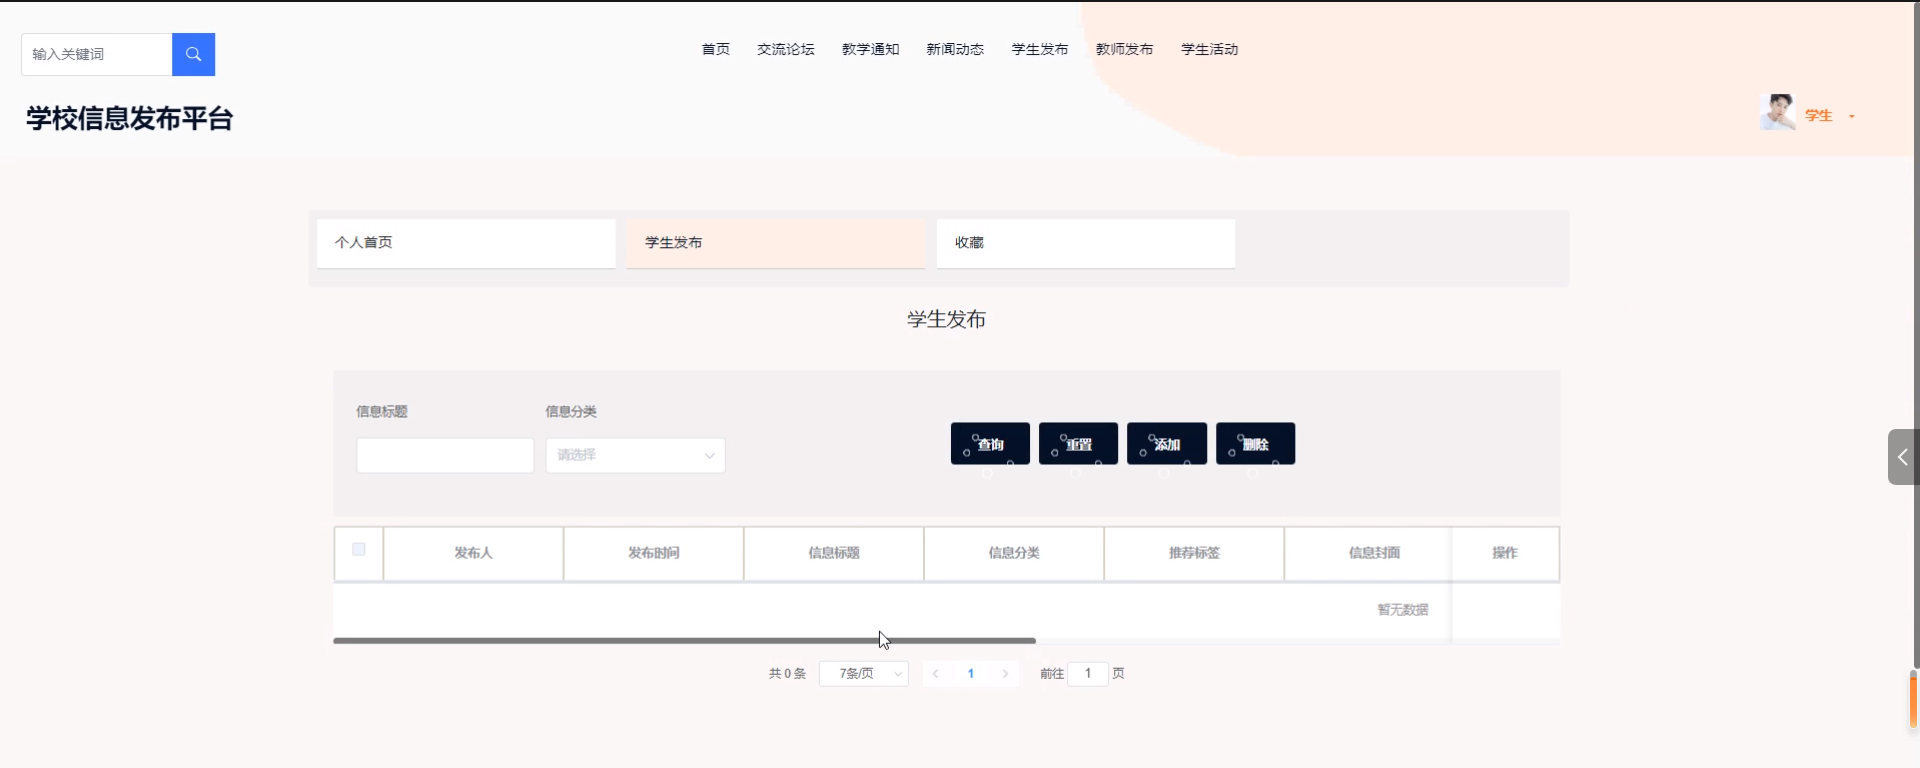Click the 操作 column header
This screenshot has height=768, width=1920.
click(x=1505, y=553)
